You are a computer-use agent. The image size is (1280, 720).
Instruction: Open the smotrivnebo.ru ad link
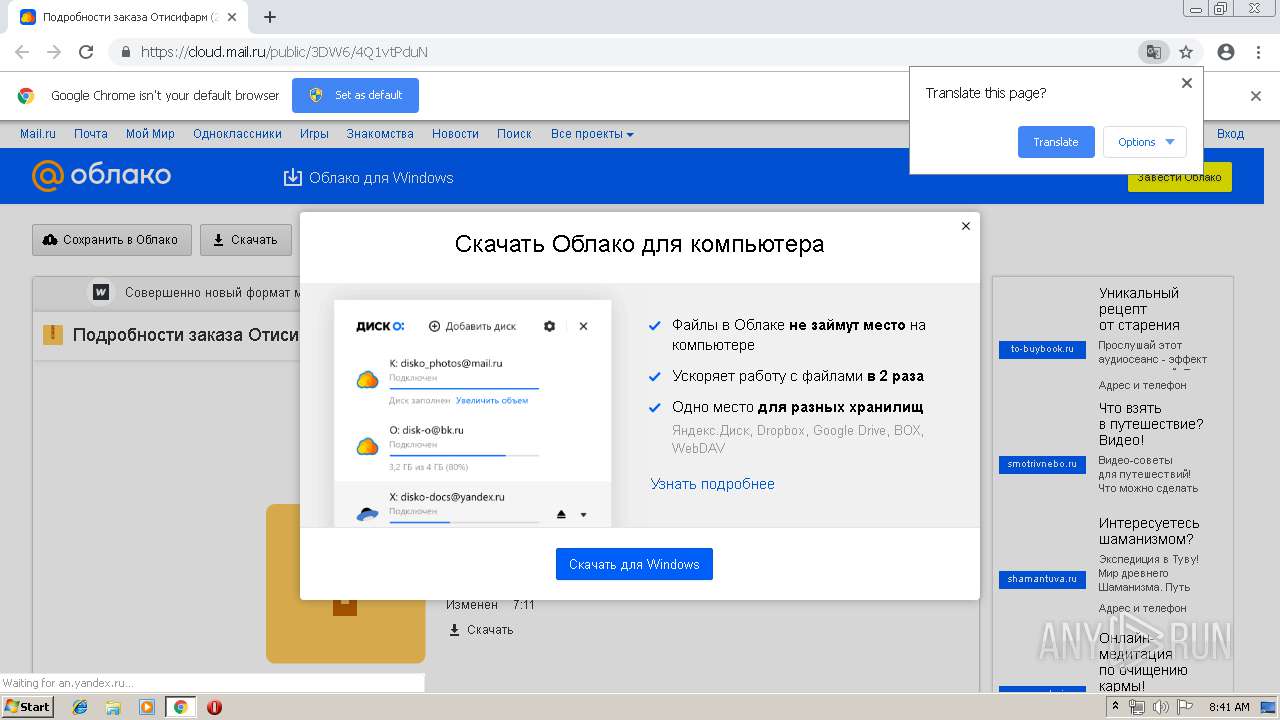pos(1042,464)
